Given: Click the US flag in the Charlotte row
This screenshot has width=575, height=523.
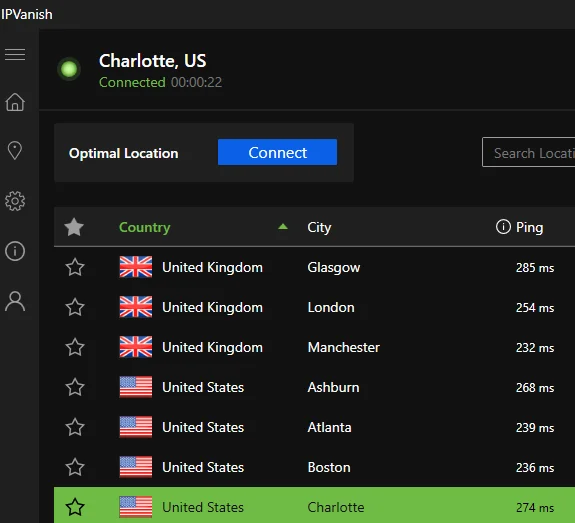Looking at the screenshot, I should click(136, 507).
